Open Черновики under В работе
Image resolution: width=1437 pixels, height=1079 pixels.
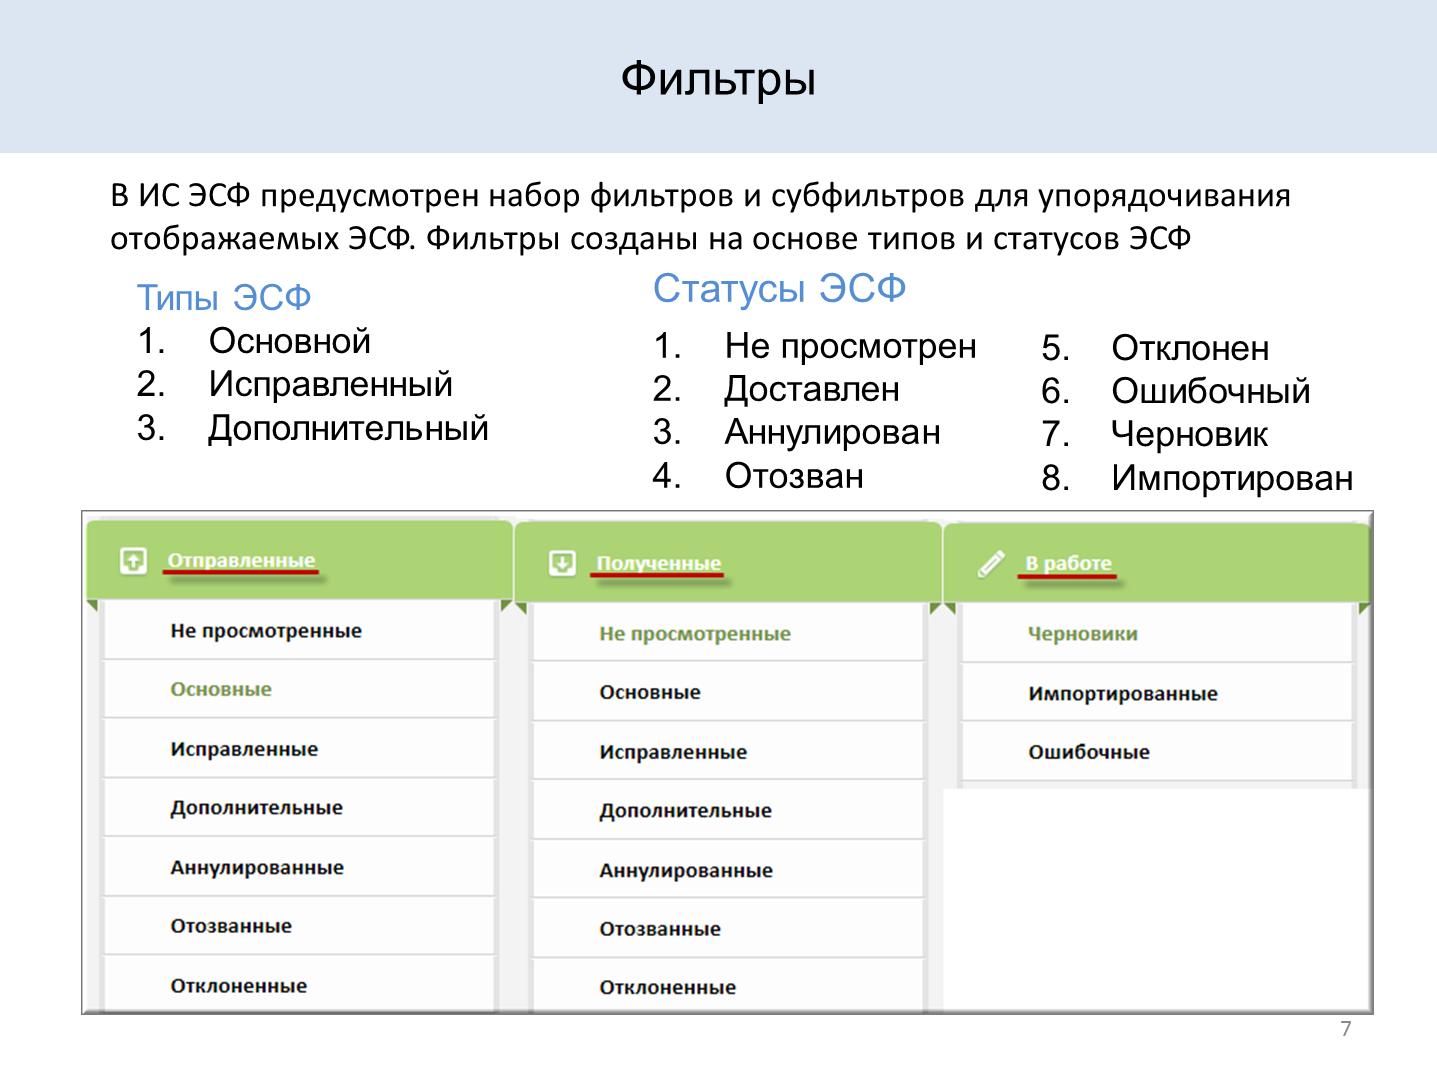tap(1082, 634)
